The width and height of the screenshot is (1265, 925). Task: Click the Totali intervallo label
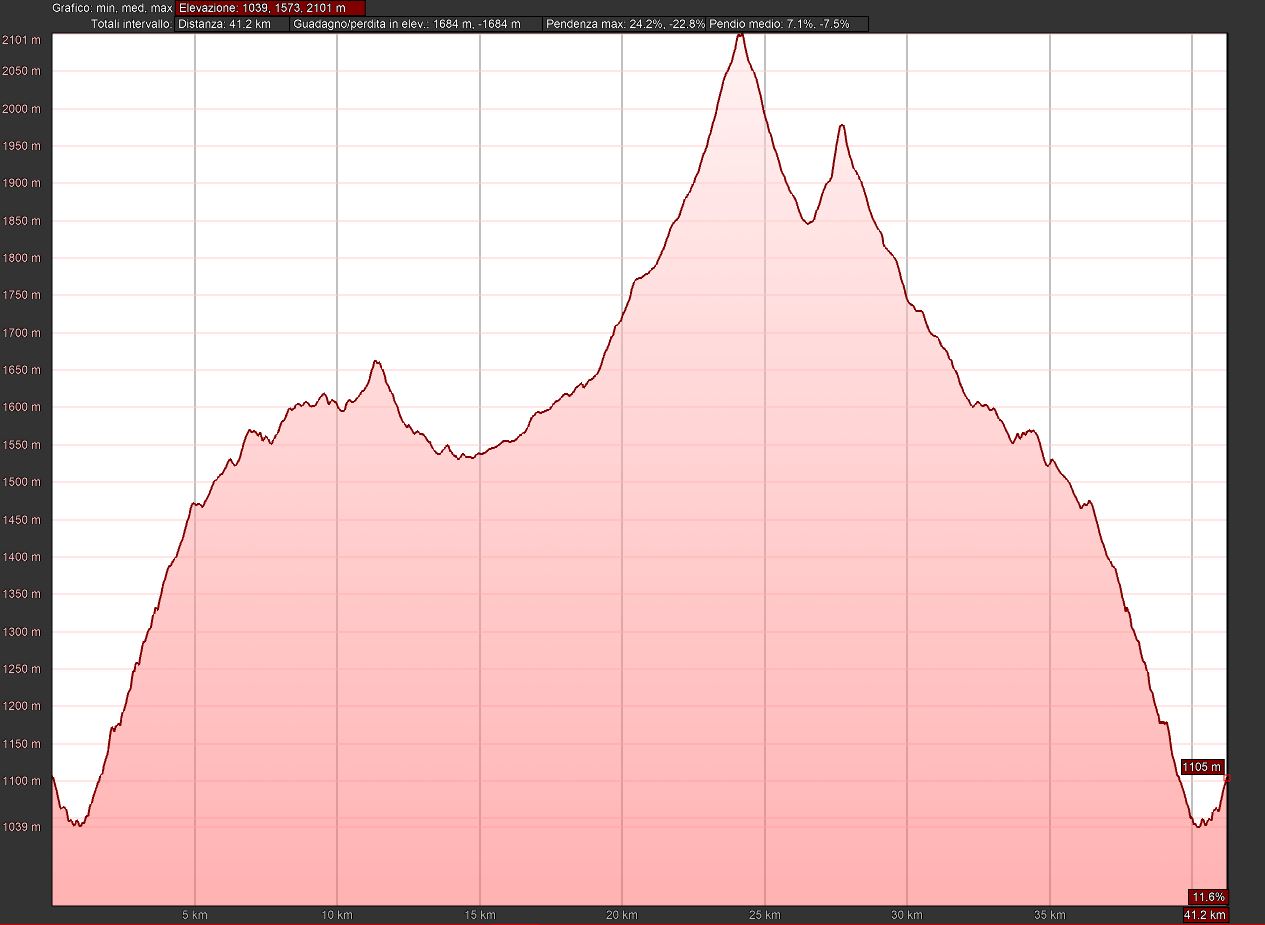point(129,24)
